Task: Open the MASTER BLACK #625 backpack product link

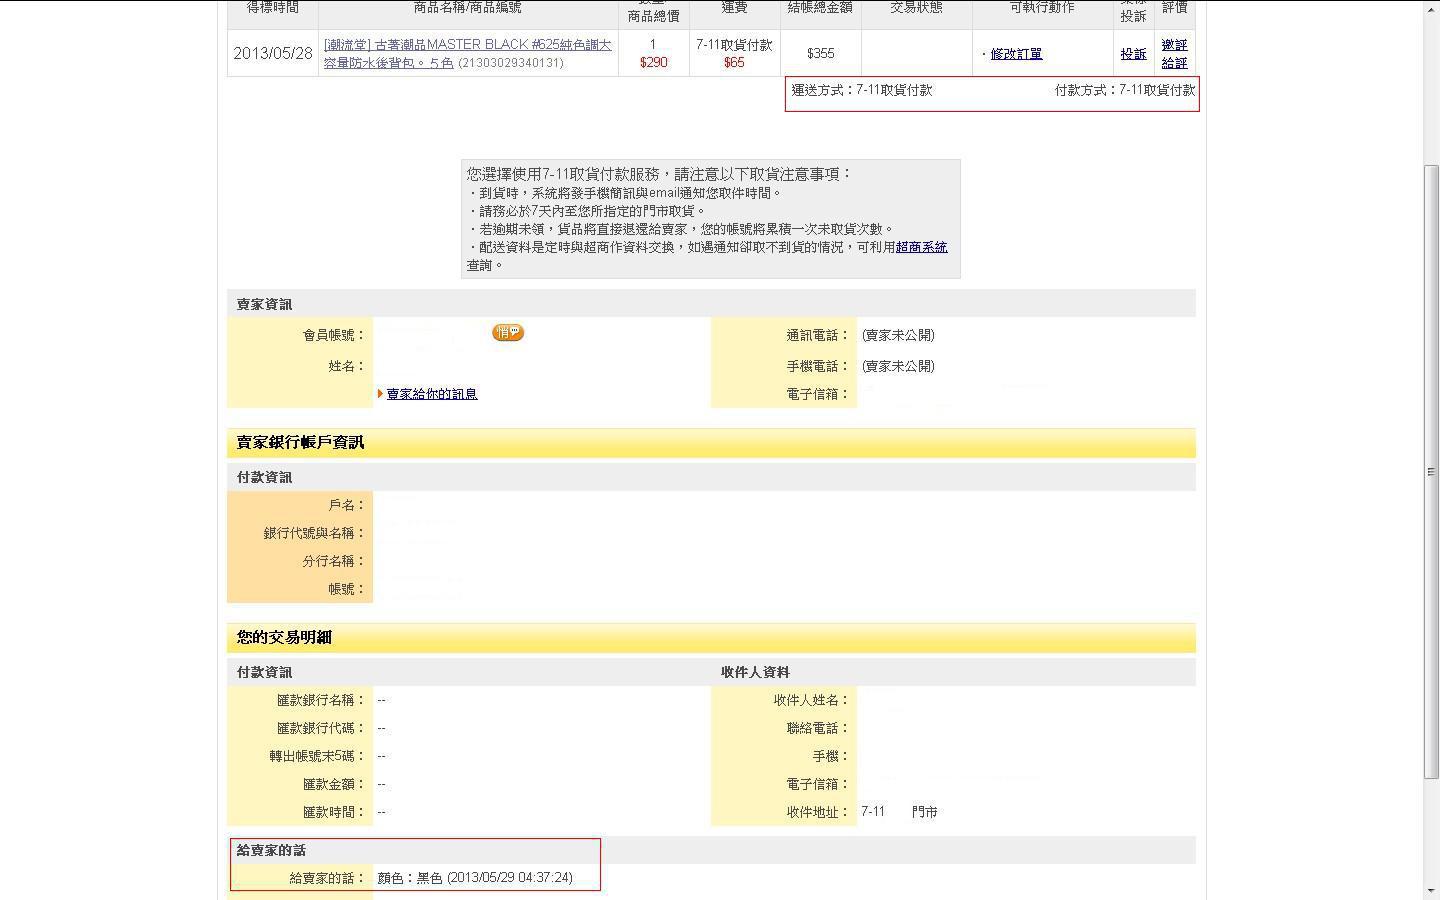Action: [467, 53]
